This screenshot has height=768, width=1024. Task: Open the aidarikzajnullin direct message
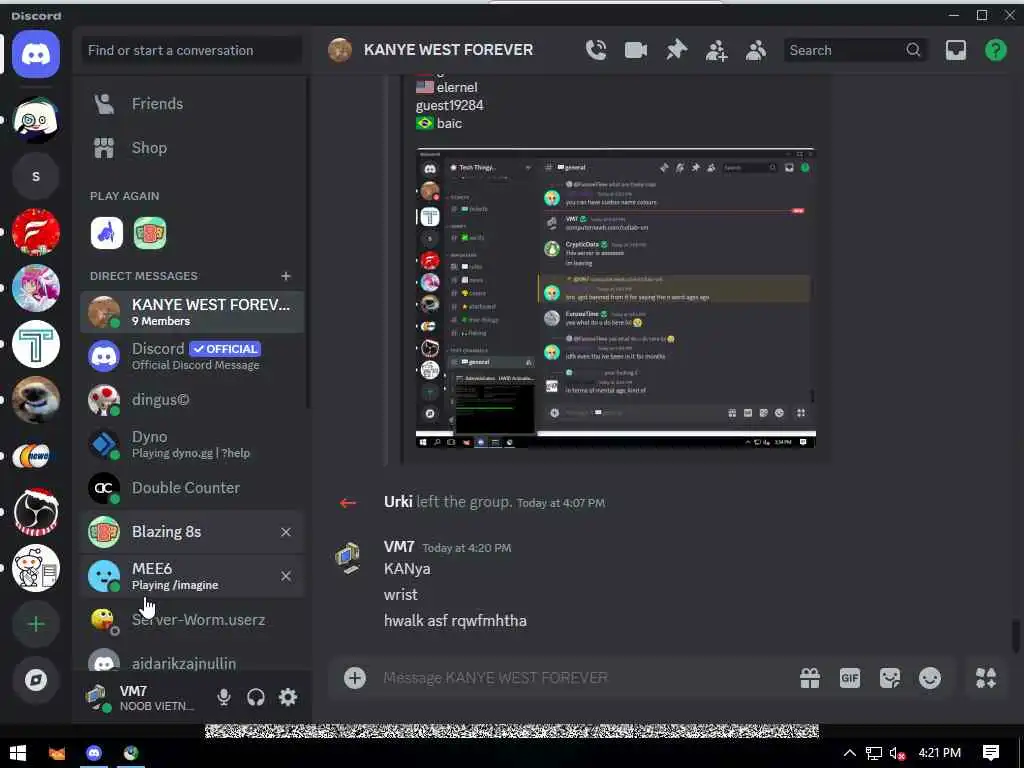(193, 660)
